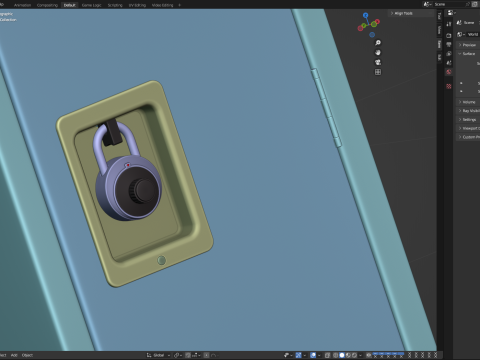Open the gizmo options dropdown arrow
Screen dimensions: 480x360
click(x=304, y=355)
